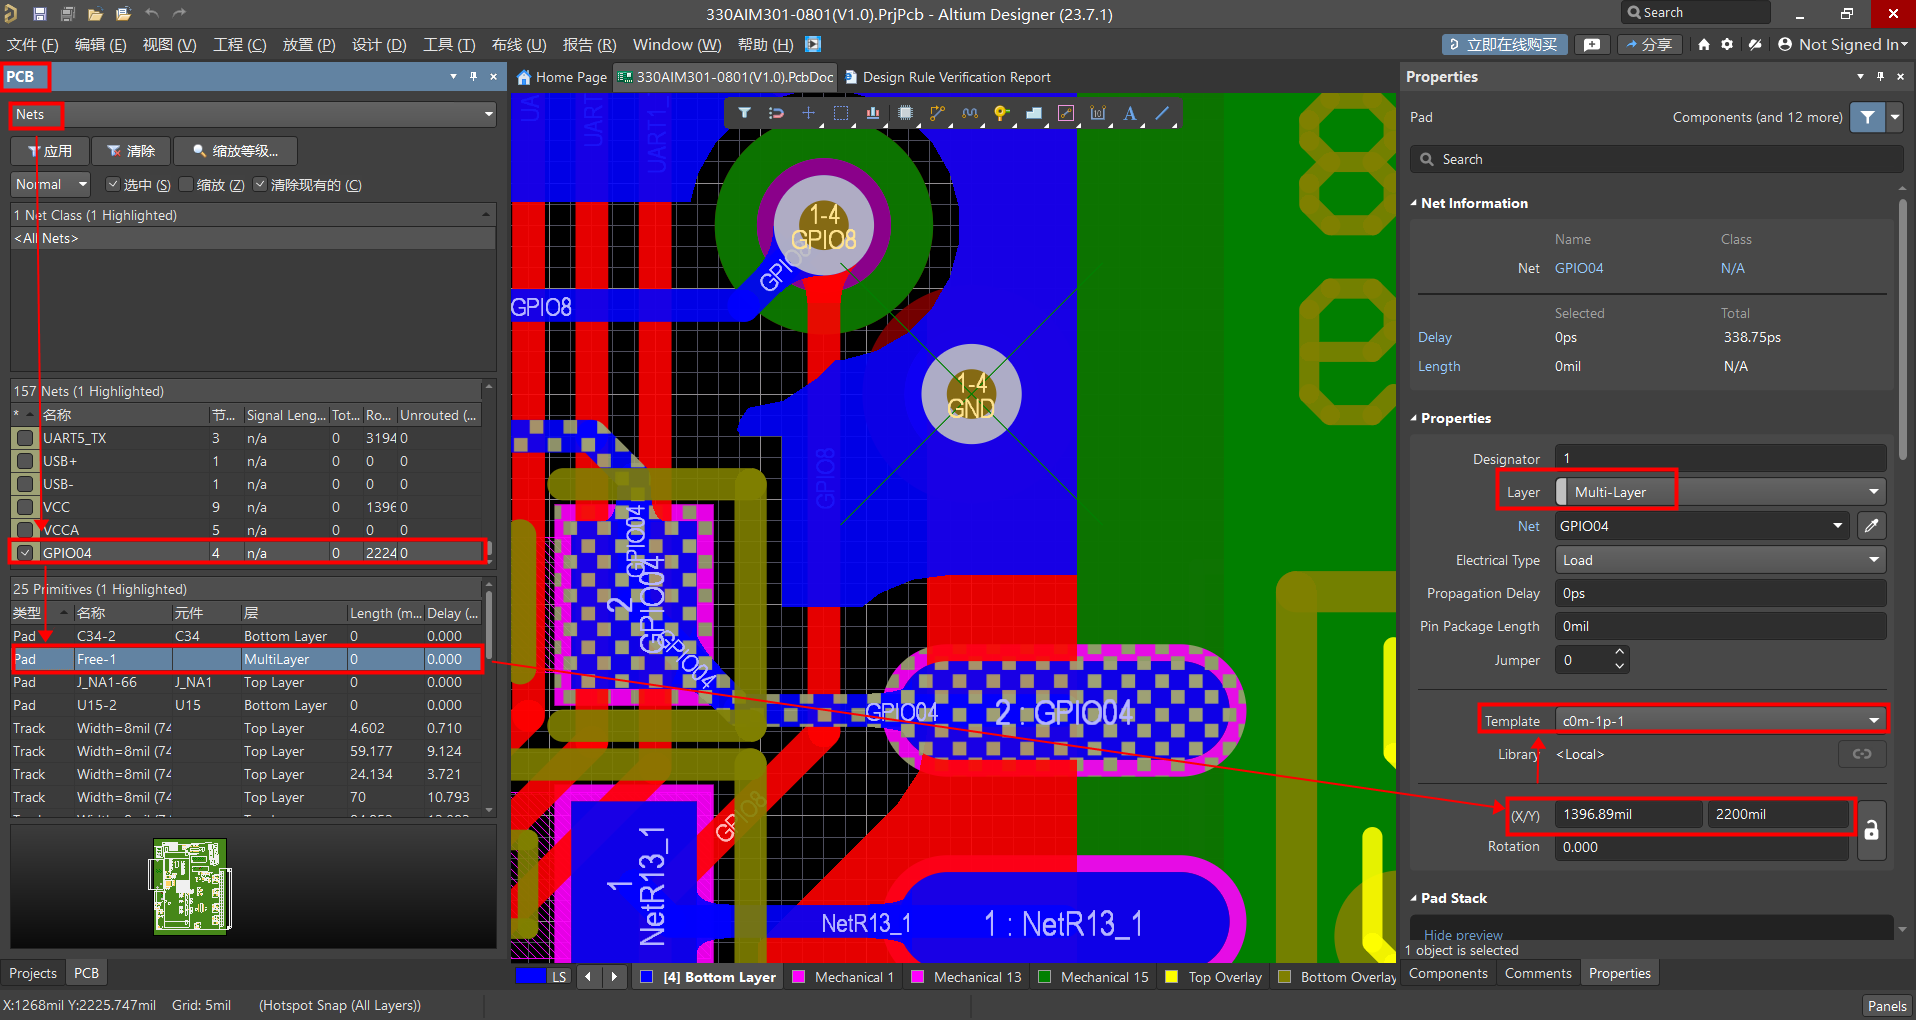The image size is (1916, 1020).
Task: Click the 分享 share button
Action: coord(1649,44)
